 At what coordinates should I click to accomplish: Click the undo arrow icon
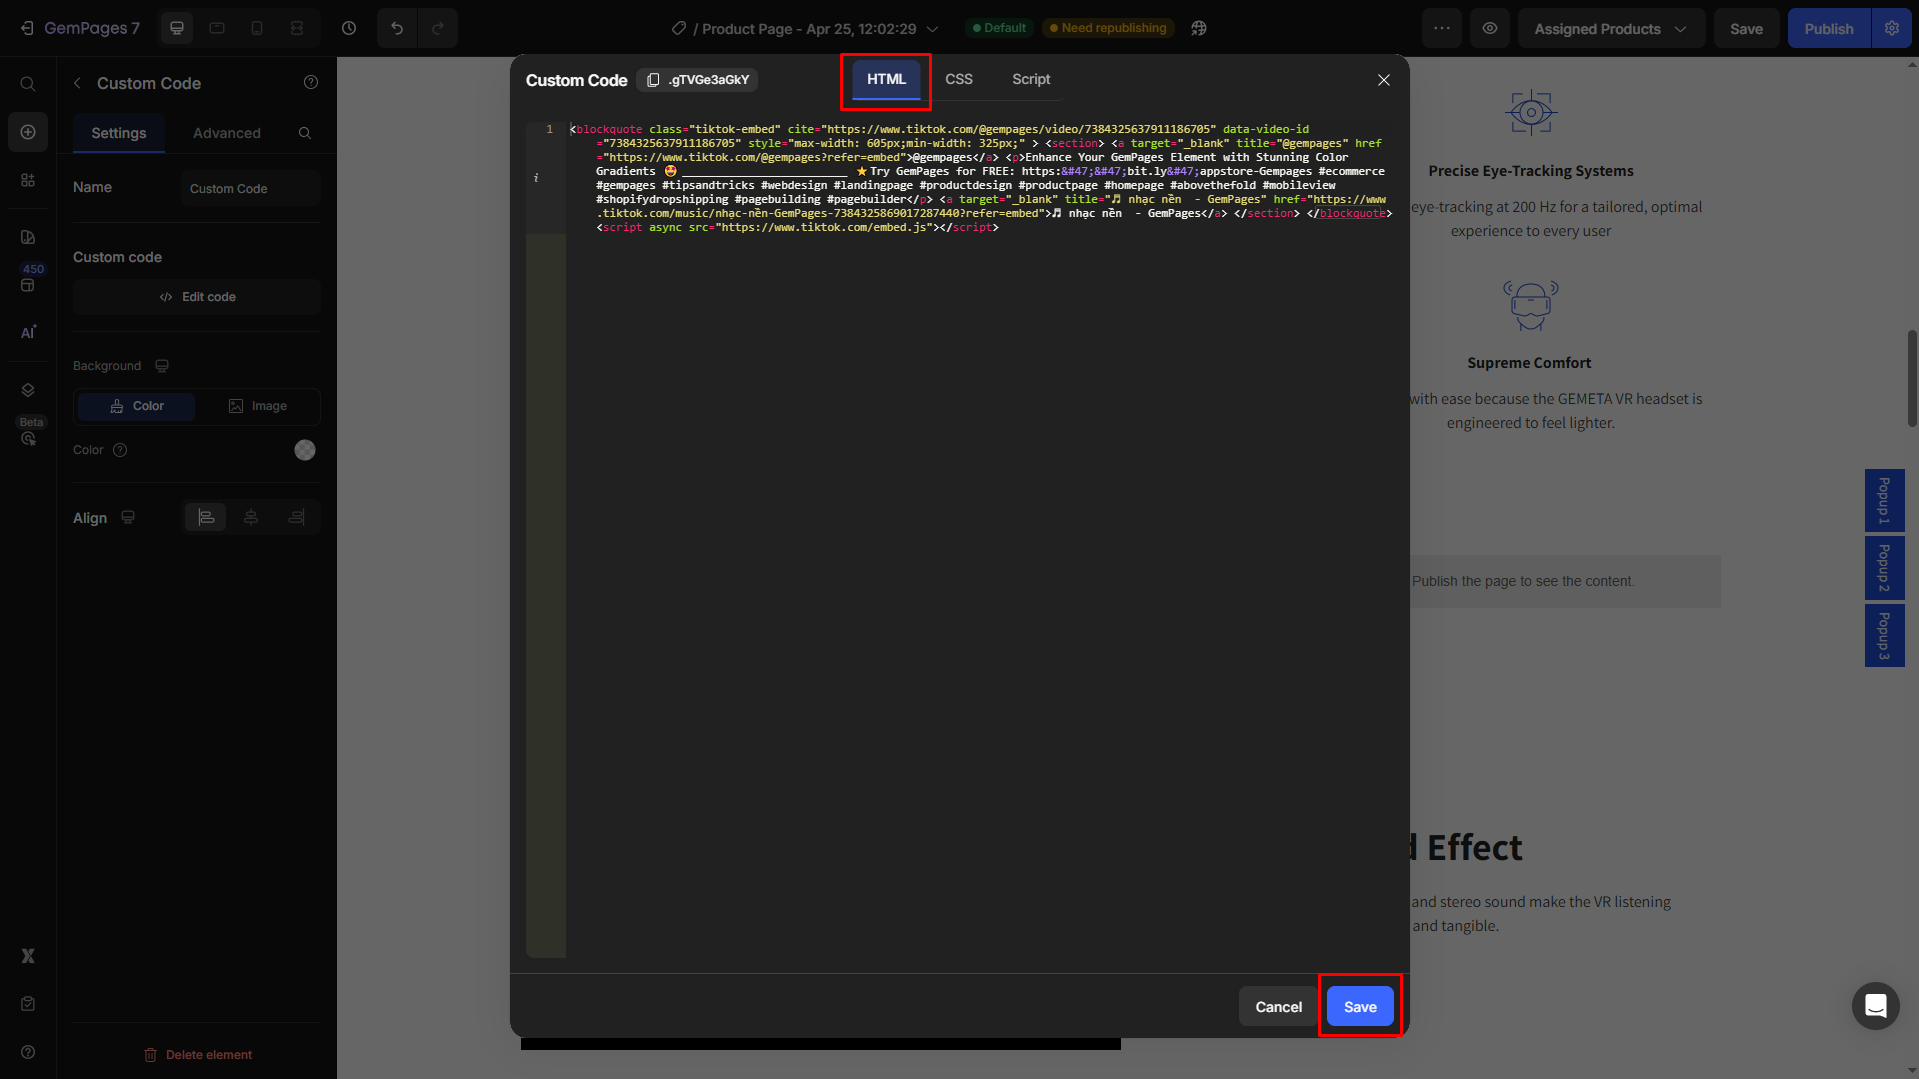(x=397, y=28)
